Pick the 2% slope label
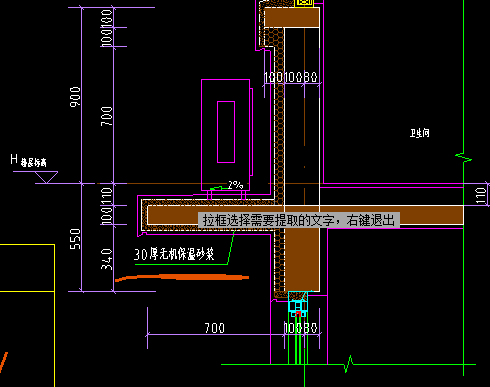Viewport: 490px width, 387px height. coord(235,185)
